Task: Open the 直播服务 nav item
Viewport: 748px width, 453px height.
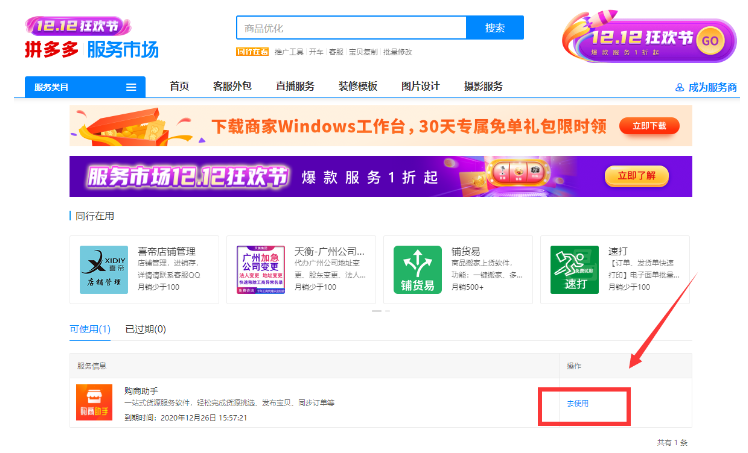Action: pos(295,86)
